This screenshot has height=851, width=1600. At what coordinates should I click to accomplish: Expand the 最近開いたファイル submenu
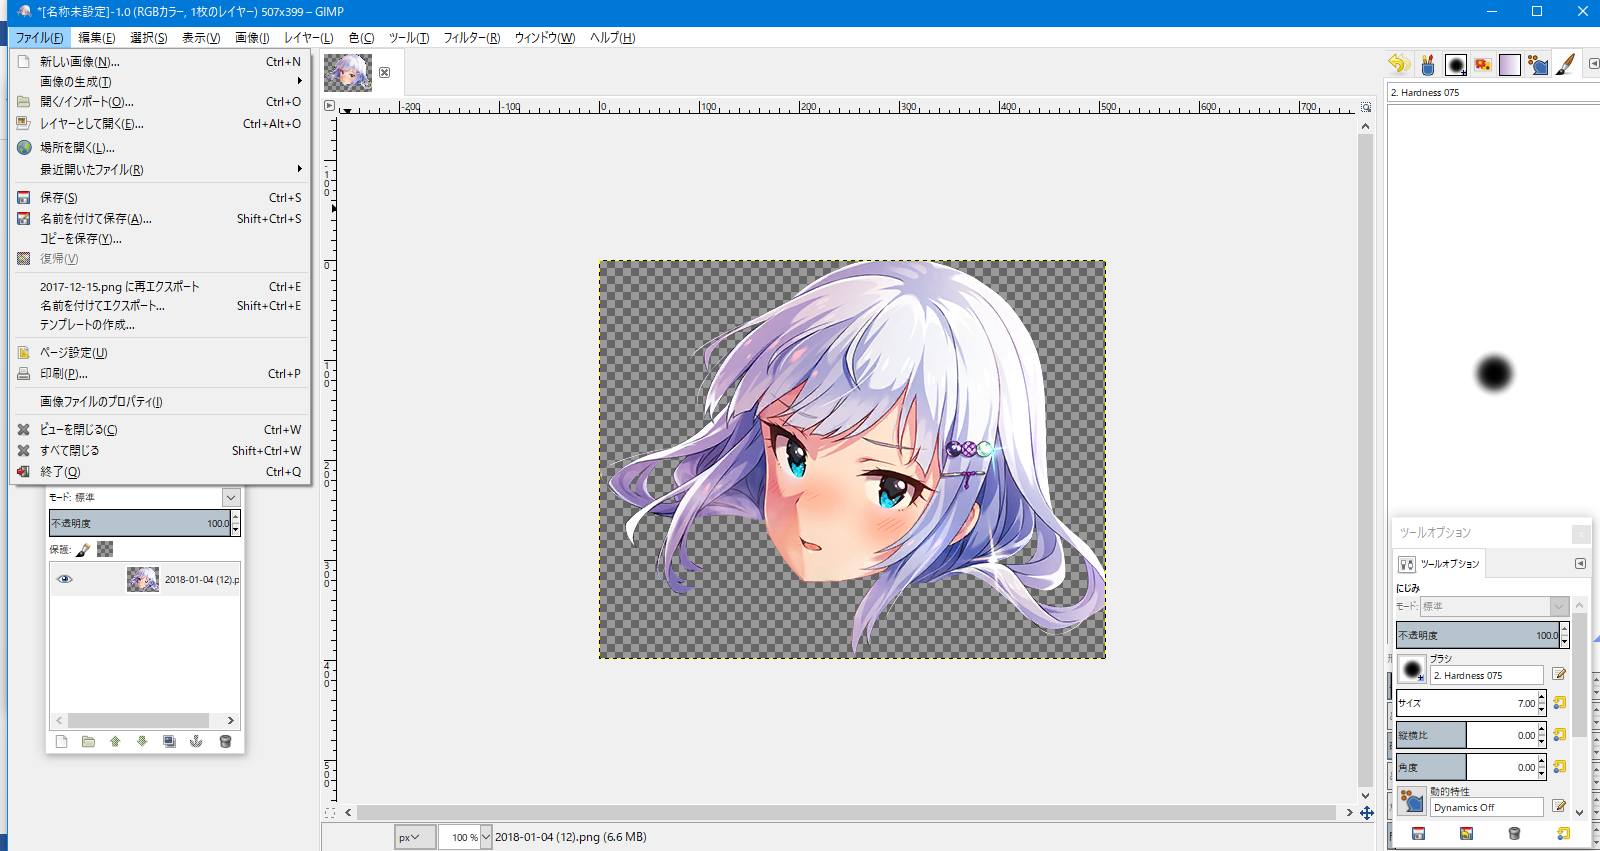(x=161, y=169)
